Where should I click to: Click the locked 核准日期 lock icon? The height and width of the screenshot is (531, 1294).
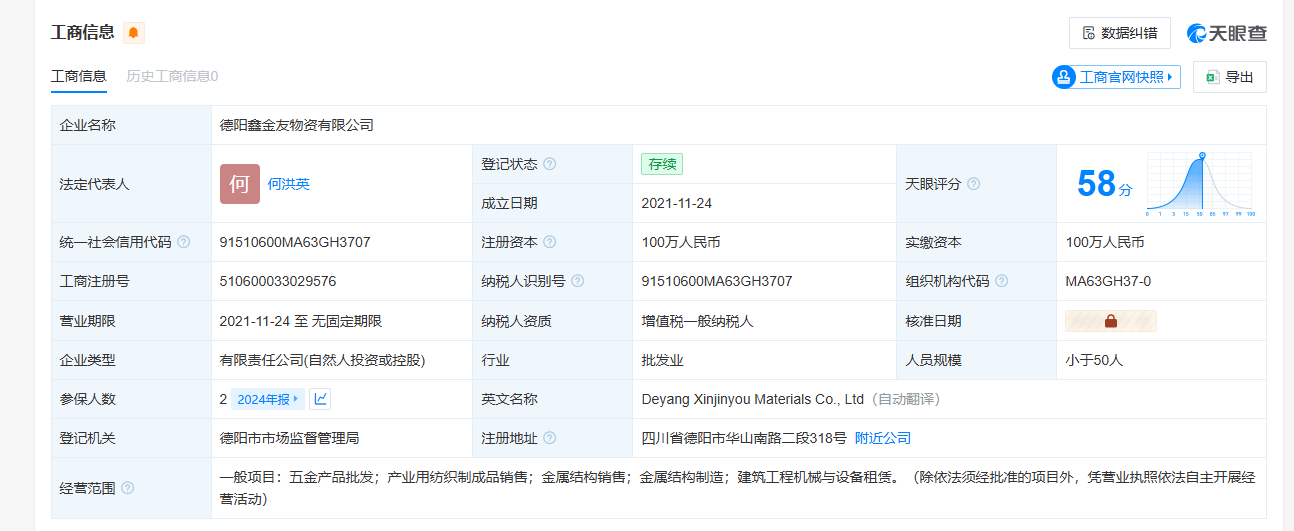tap(1110, 321)
